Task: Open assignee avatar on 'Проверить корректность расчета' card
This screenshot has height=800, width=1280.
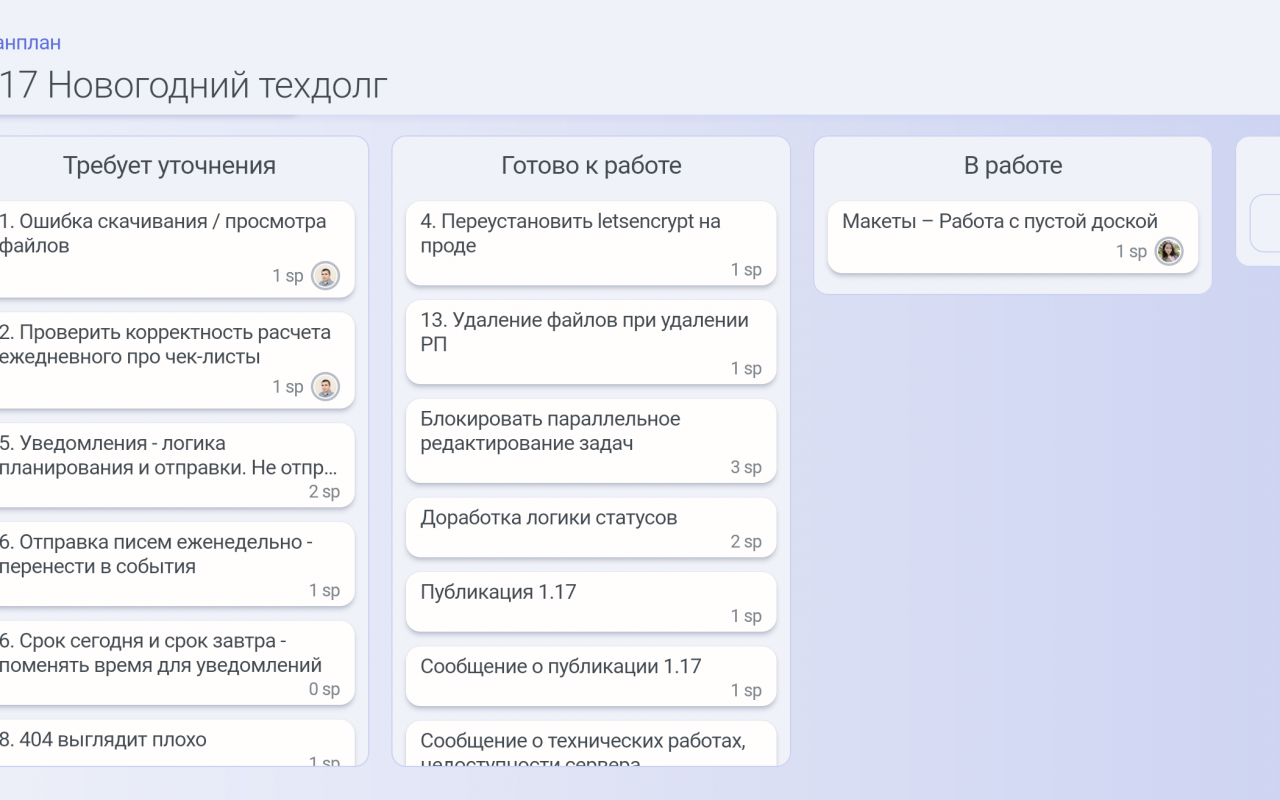Action: [x=325, y=387]
